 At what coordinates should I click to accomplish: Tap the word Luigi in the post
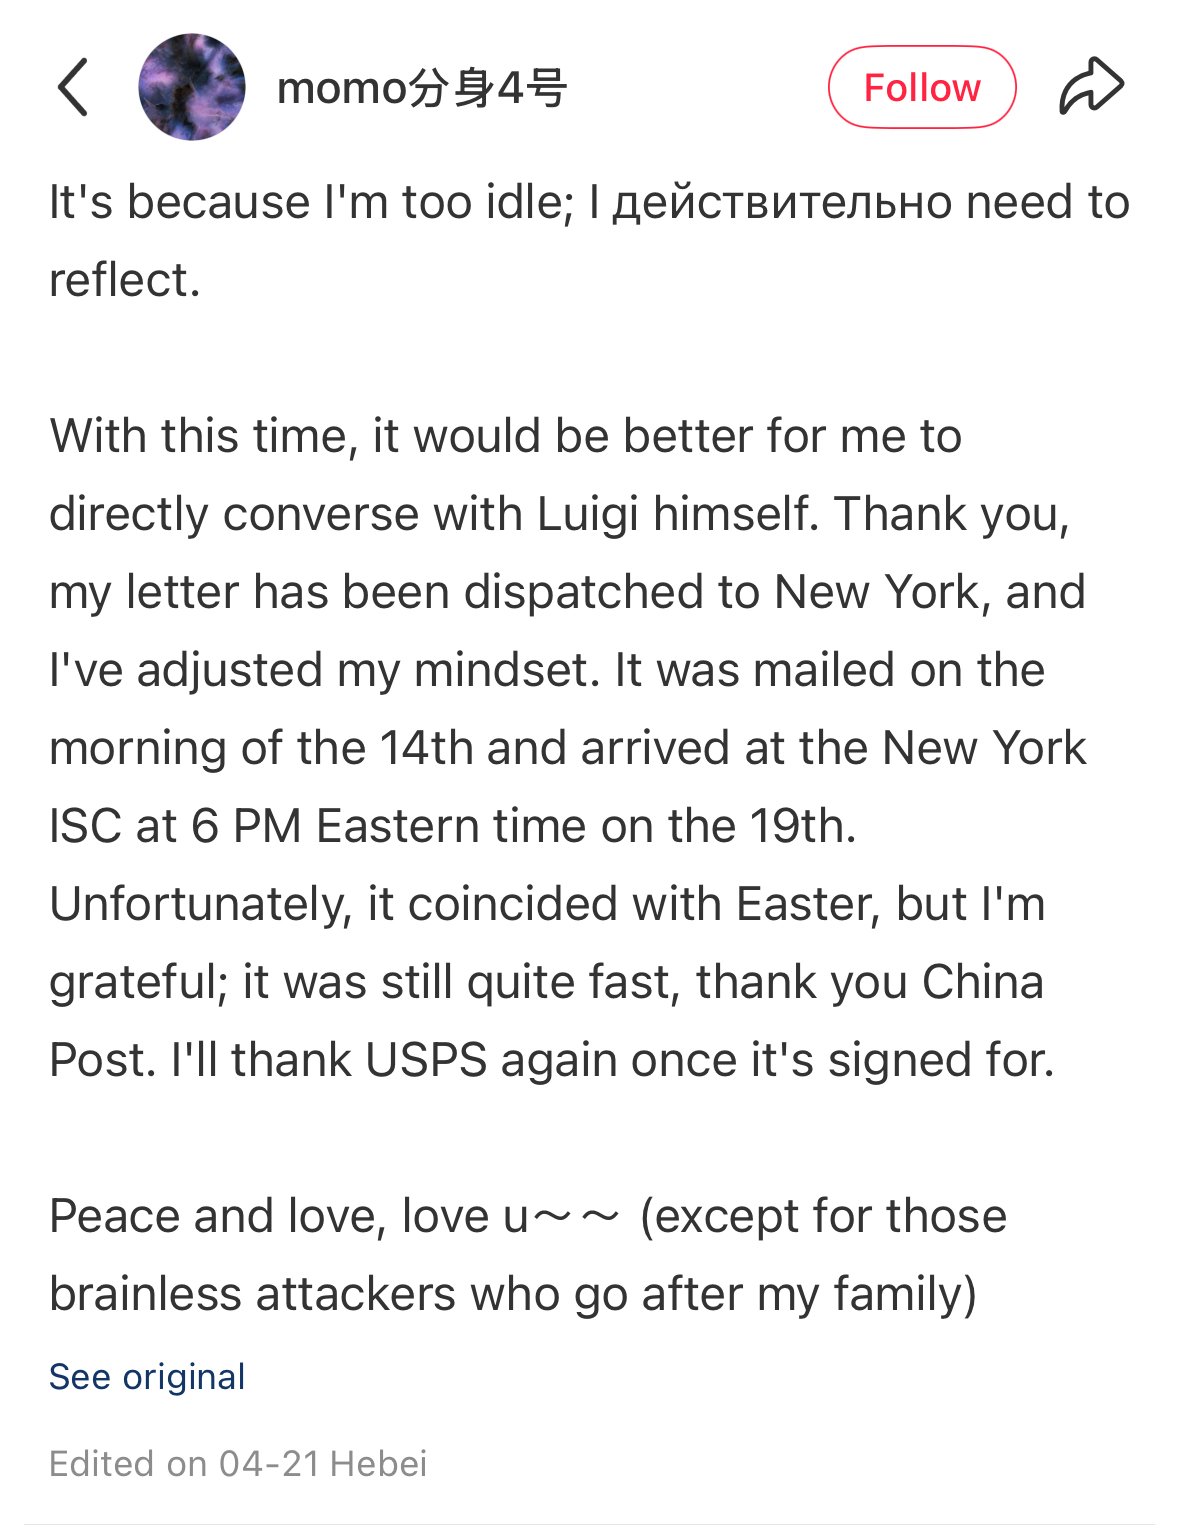tap(588, 515)
